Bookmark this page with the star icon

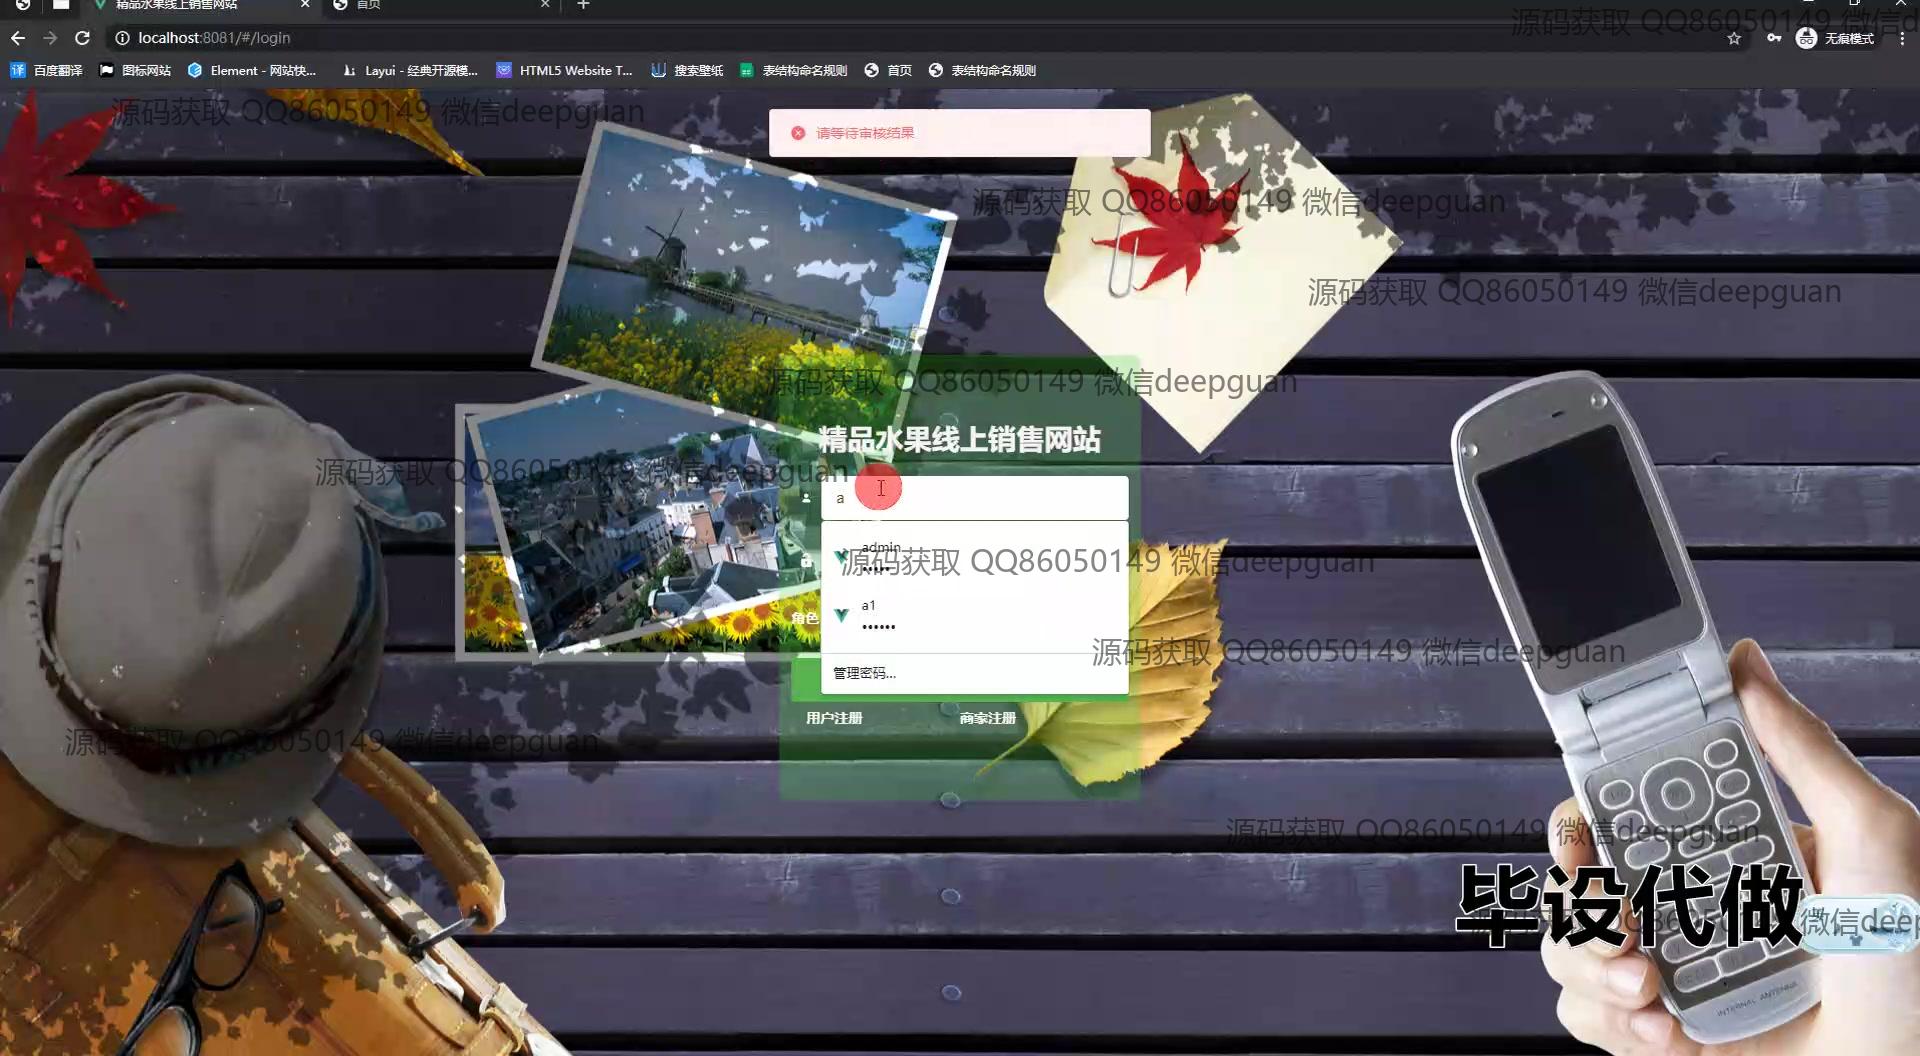[1734, 38]
